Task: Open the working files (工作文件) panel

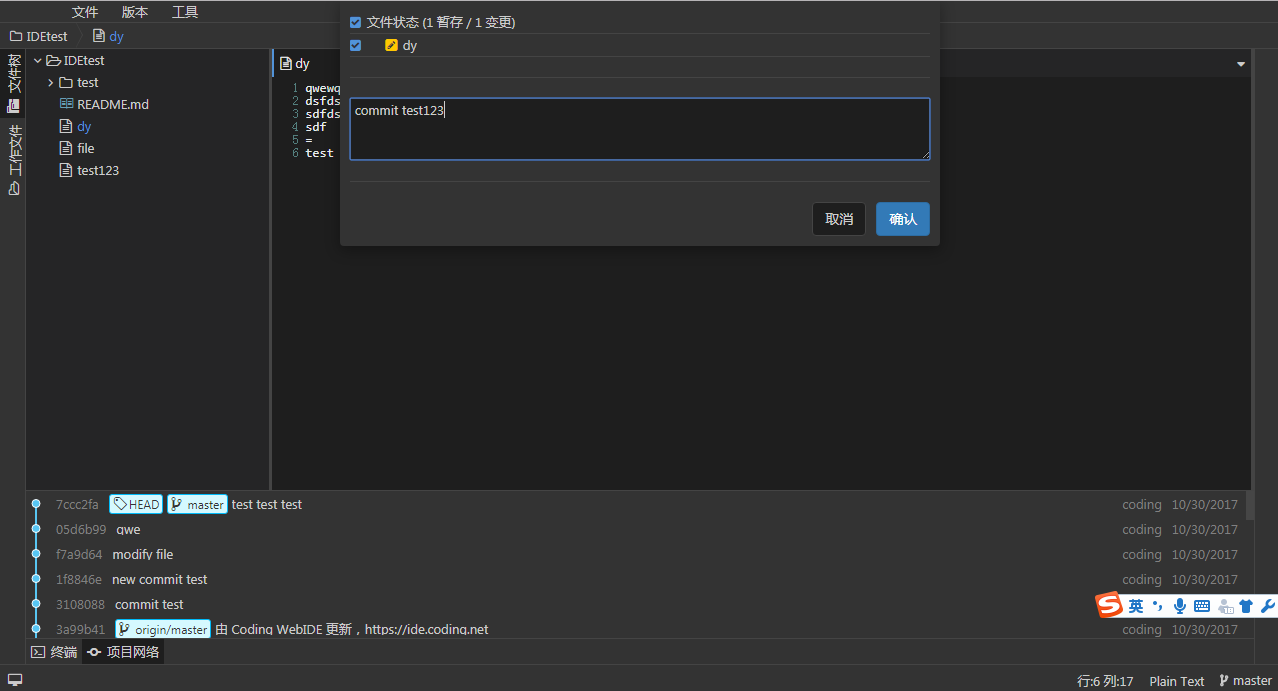Action: click(14, 150)
